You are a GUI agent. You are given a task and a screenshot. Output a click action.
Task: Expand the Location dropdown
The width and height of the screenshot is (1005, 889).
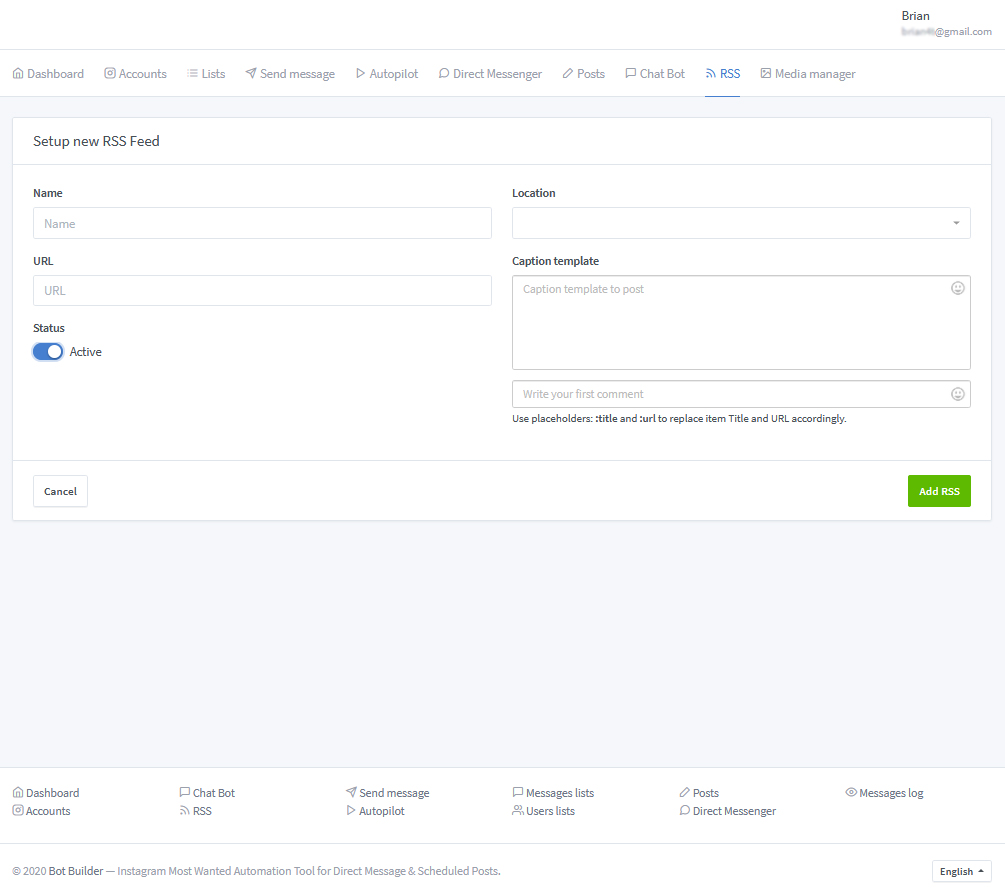tap(741, 223)
